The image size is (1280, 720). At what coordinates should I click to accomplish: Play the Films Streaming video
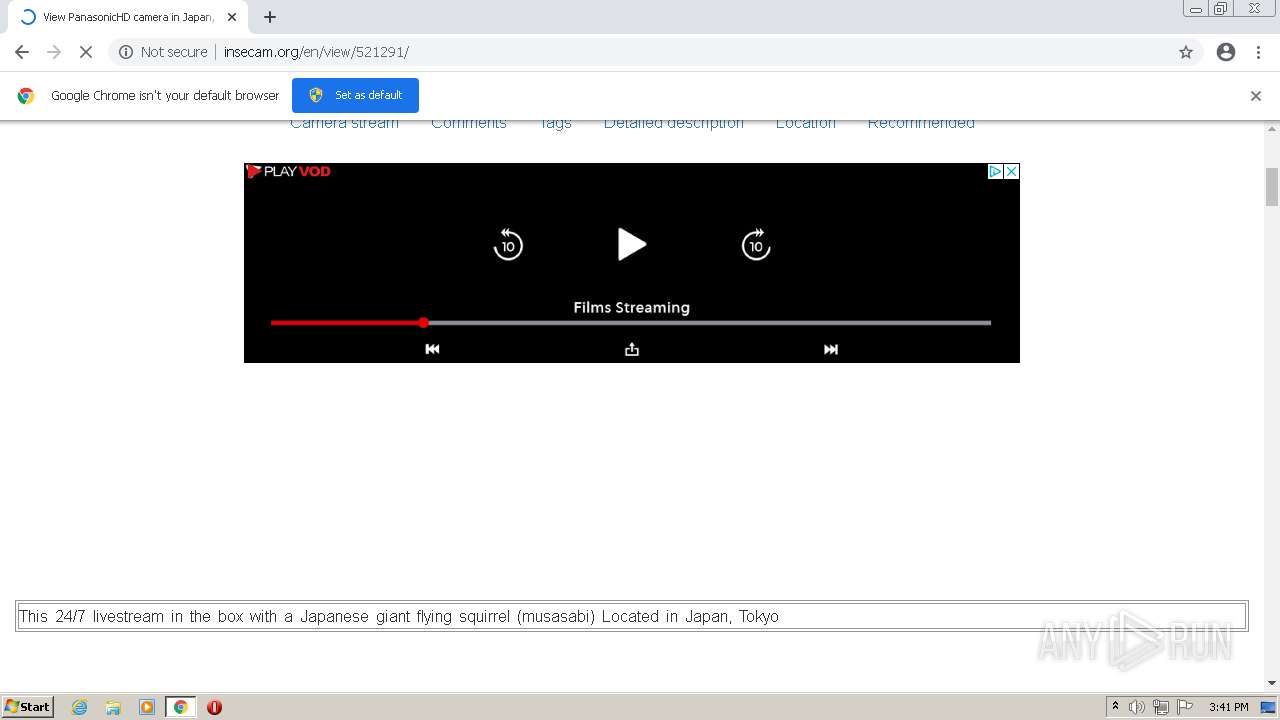tap(631, 244)
